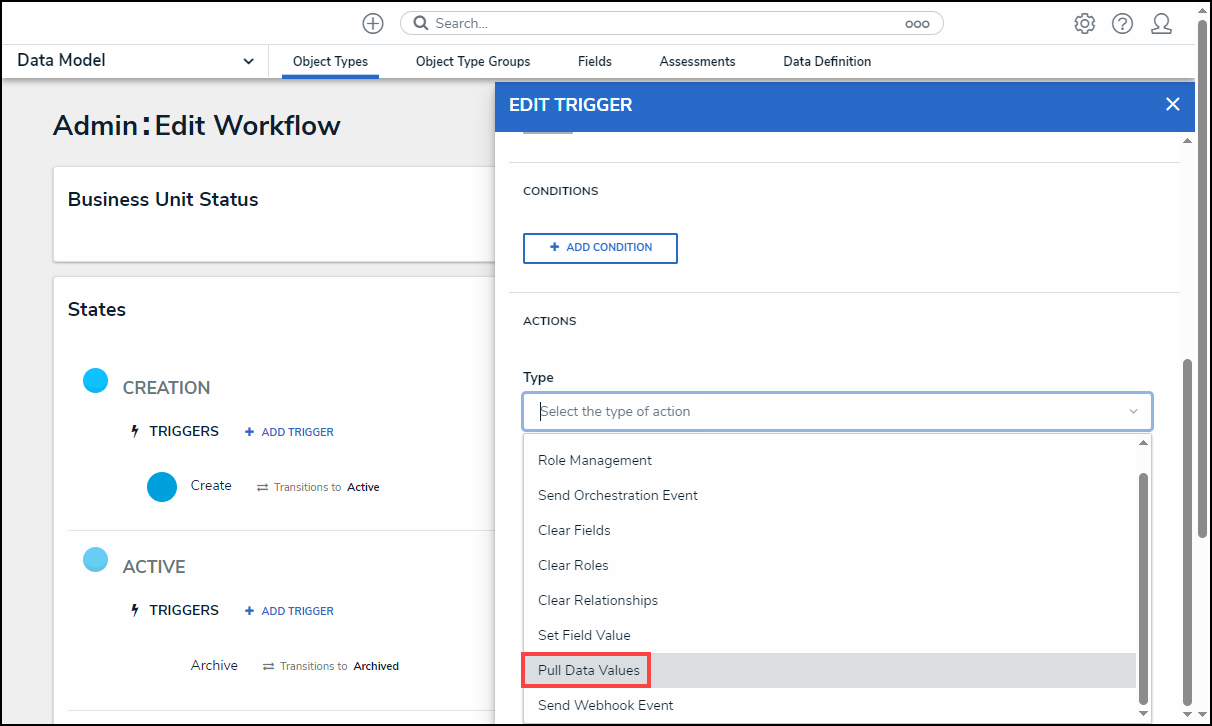1212x726 pixels.
Task: Click the Creation state circle icon
Action: [x=95, y=380]
